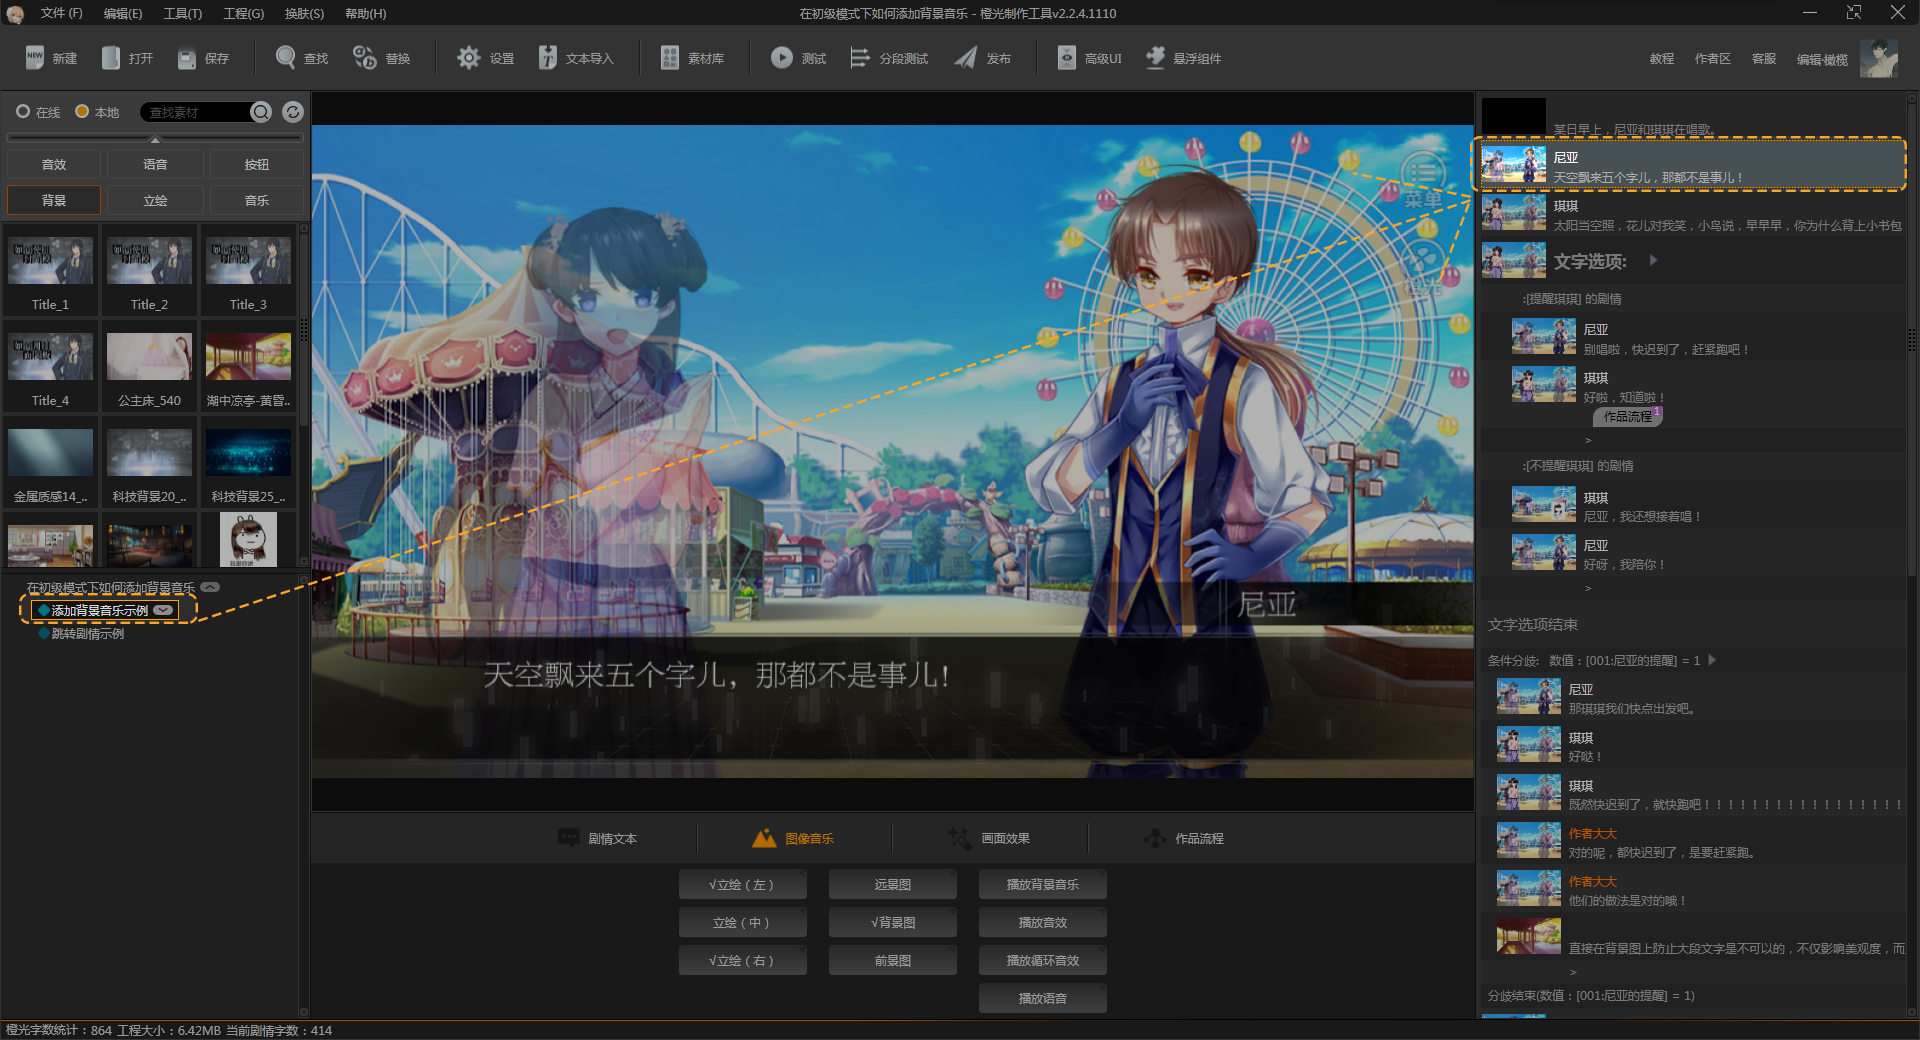Open the 素材库 asset library icon
The height and width of the screenshot is (1040, 1920).
tap(669, 58)
